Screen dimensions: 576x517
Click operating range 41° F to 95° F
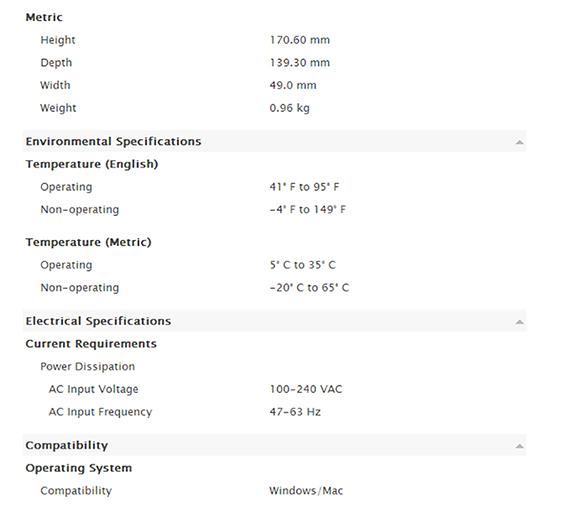pyautogui.click(x=304, y=187)
